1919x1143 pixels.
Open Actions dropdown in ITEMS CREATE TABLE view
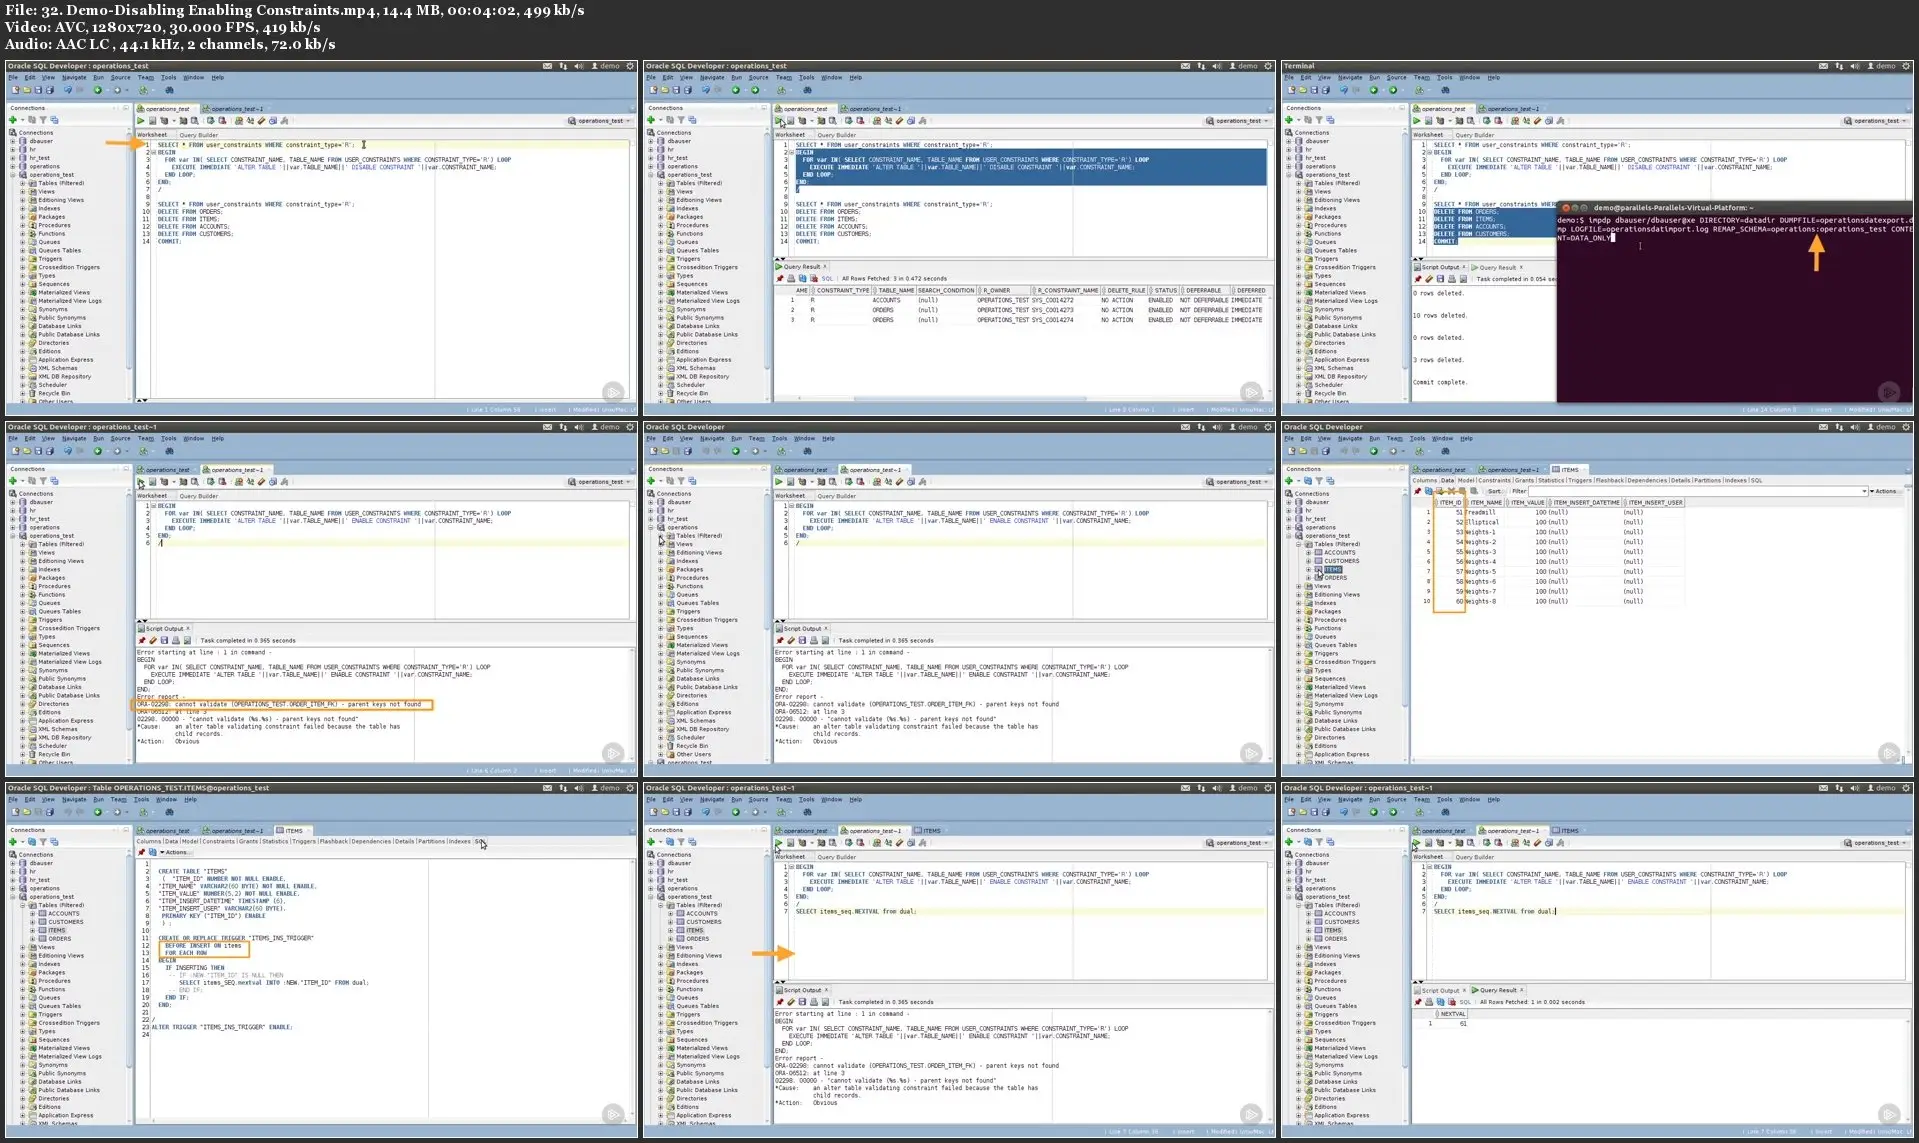click(x=175, y=853)
